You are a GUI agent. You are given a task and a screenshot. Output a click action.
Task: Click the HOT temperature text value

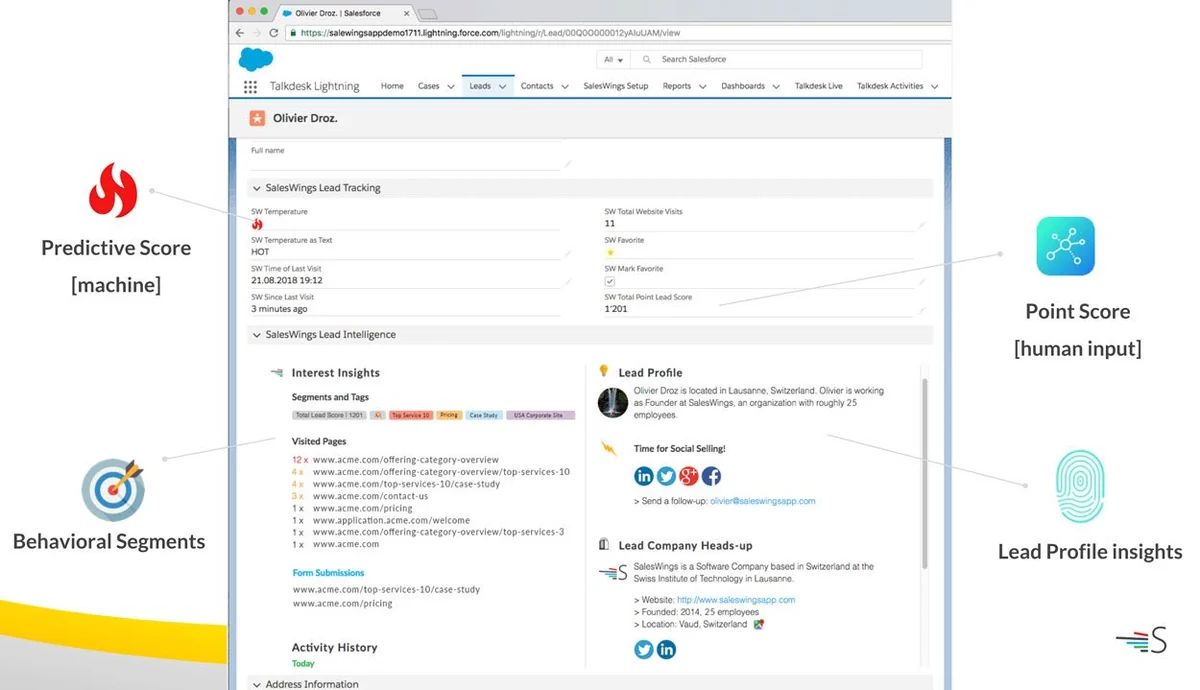click(260, 252)
